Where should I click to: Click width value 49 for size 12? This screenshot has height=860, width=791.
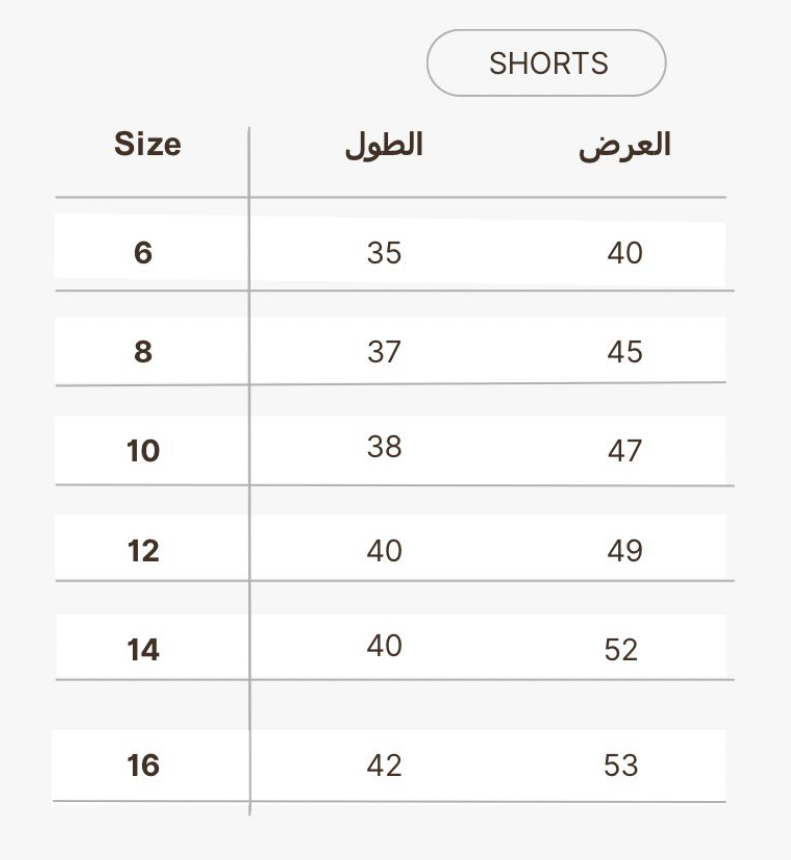[x=625, y=551]
